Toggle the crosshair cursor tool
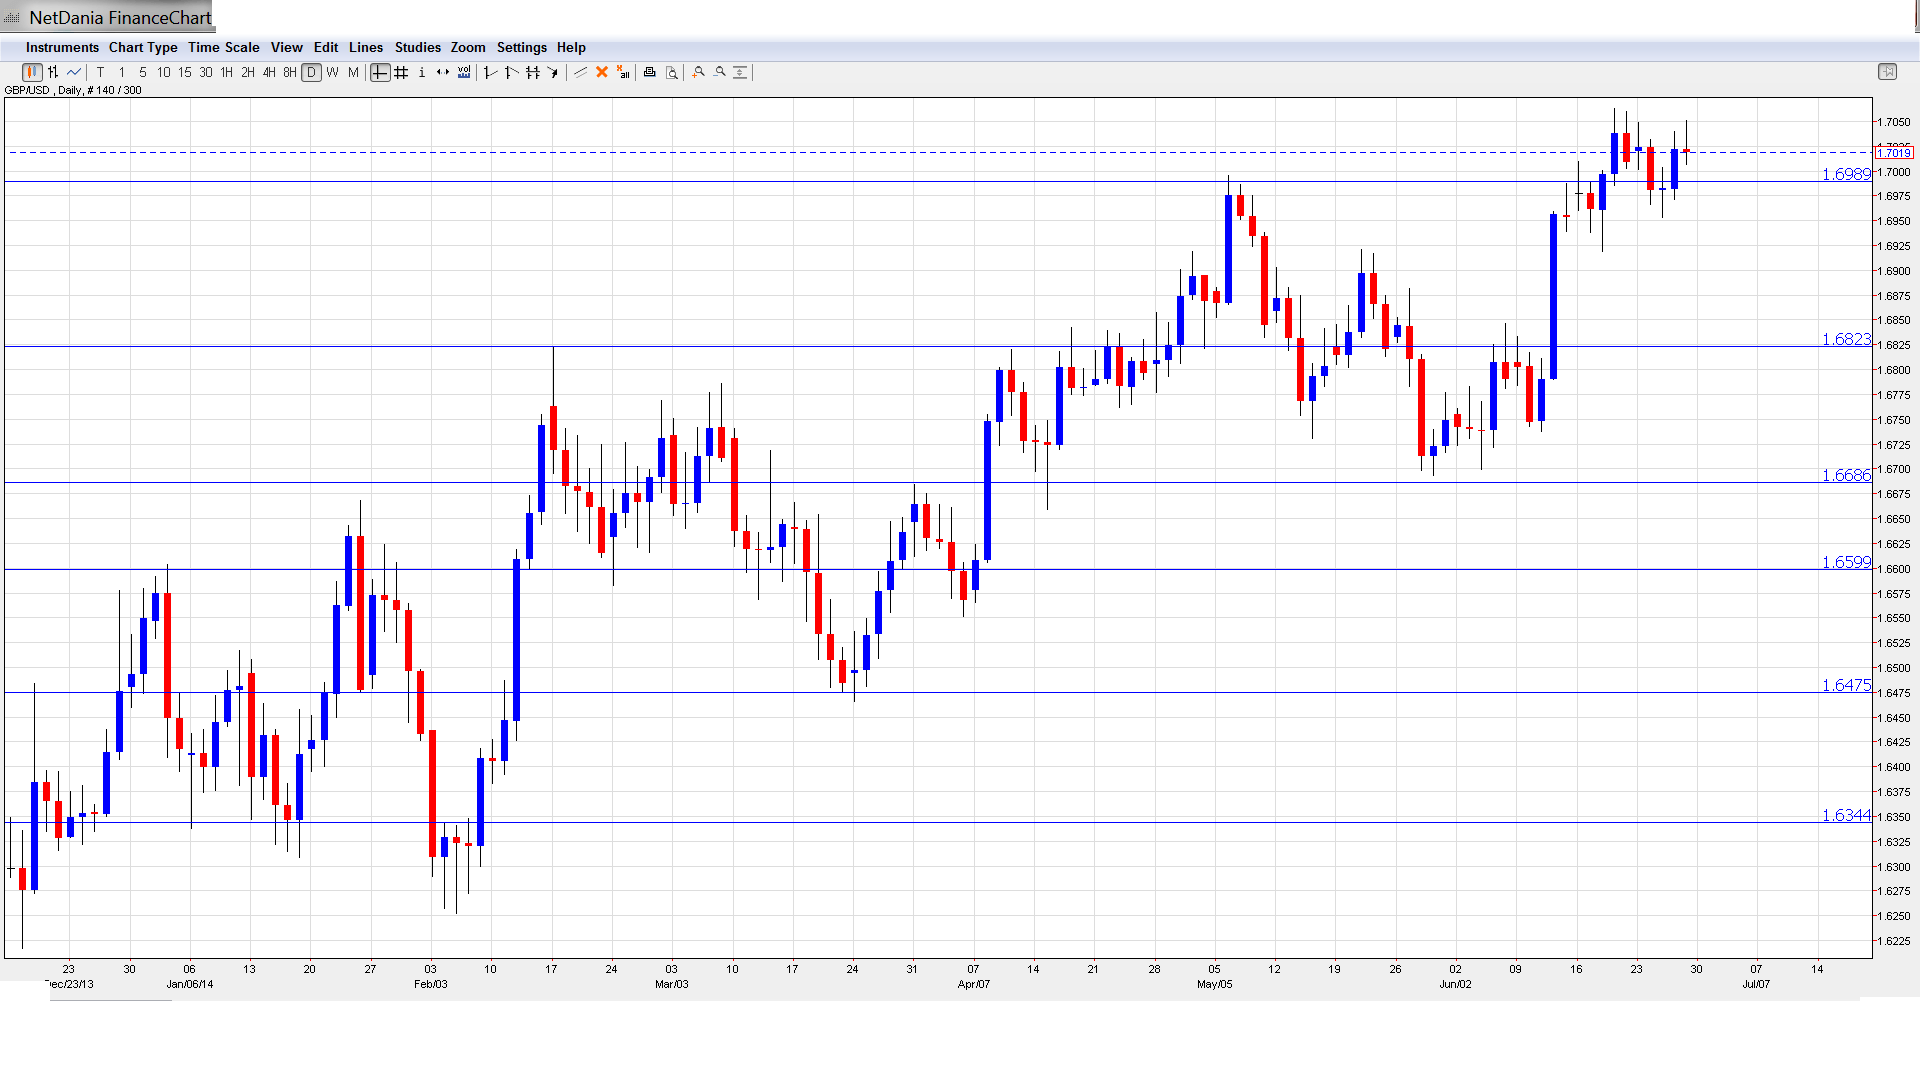The image size is (1920, 1080). click(x=380, y=72)
